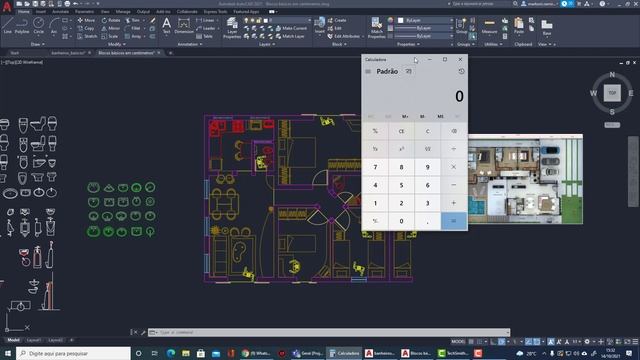Open the Insert ribbon tab
640x360 pixels.
[x=41, y=11]
